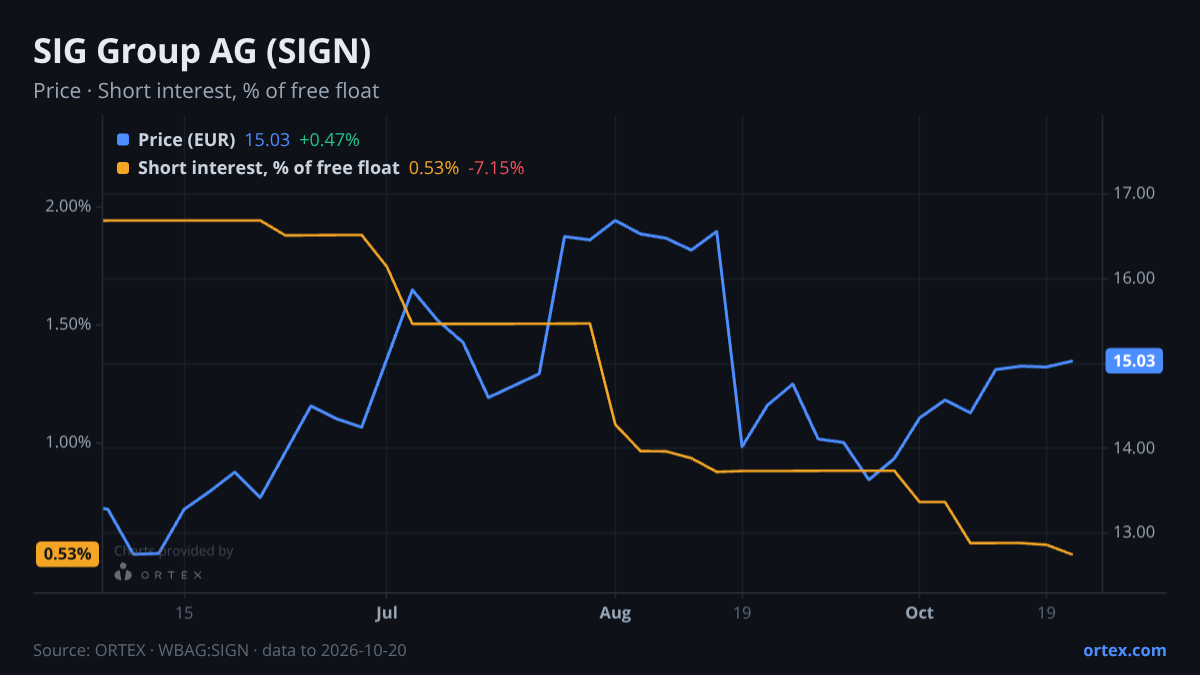Select the Short interest, % of free float legend label

tap(269, 168)
